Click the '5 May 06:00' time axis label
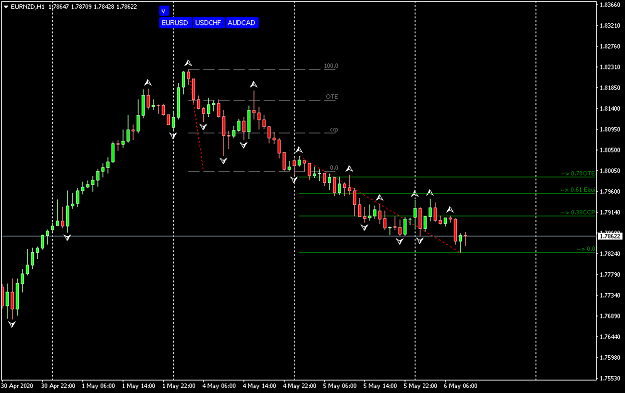This screenshot has width=625, height=393. (340, 386)
